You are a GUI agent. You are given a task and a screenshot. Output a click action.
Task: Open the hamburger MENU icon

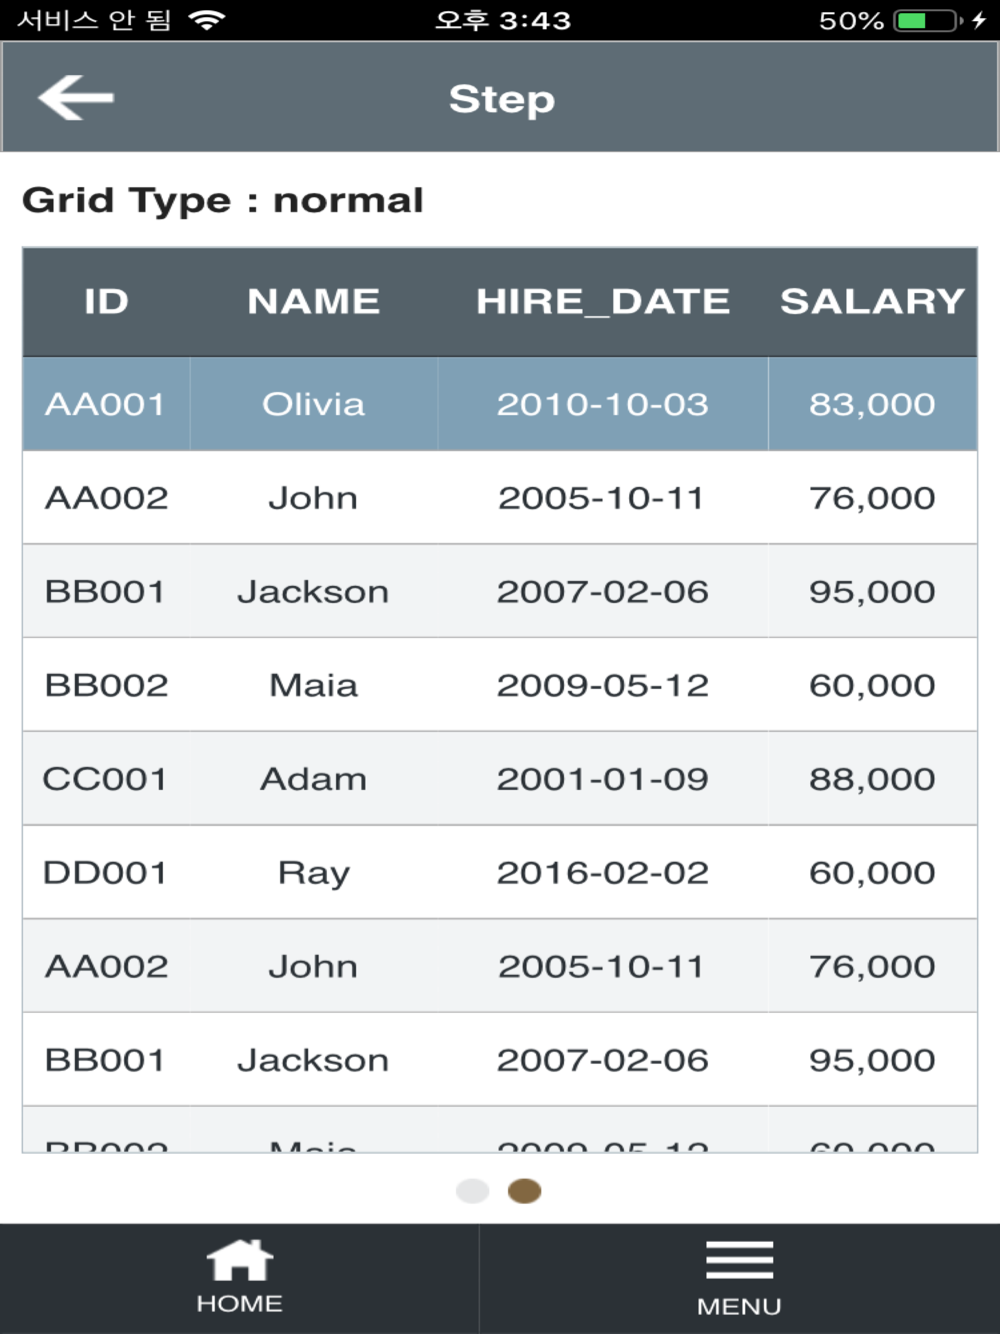pos(739,1260)
